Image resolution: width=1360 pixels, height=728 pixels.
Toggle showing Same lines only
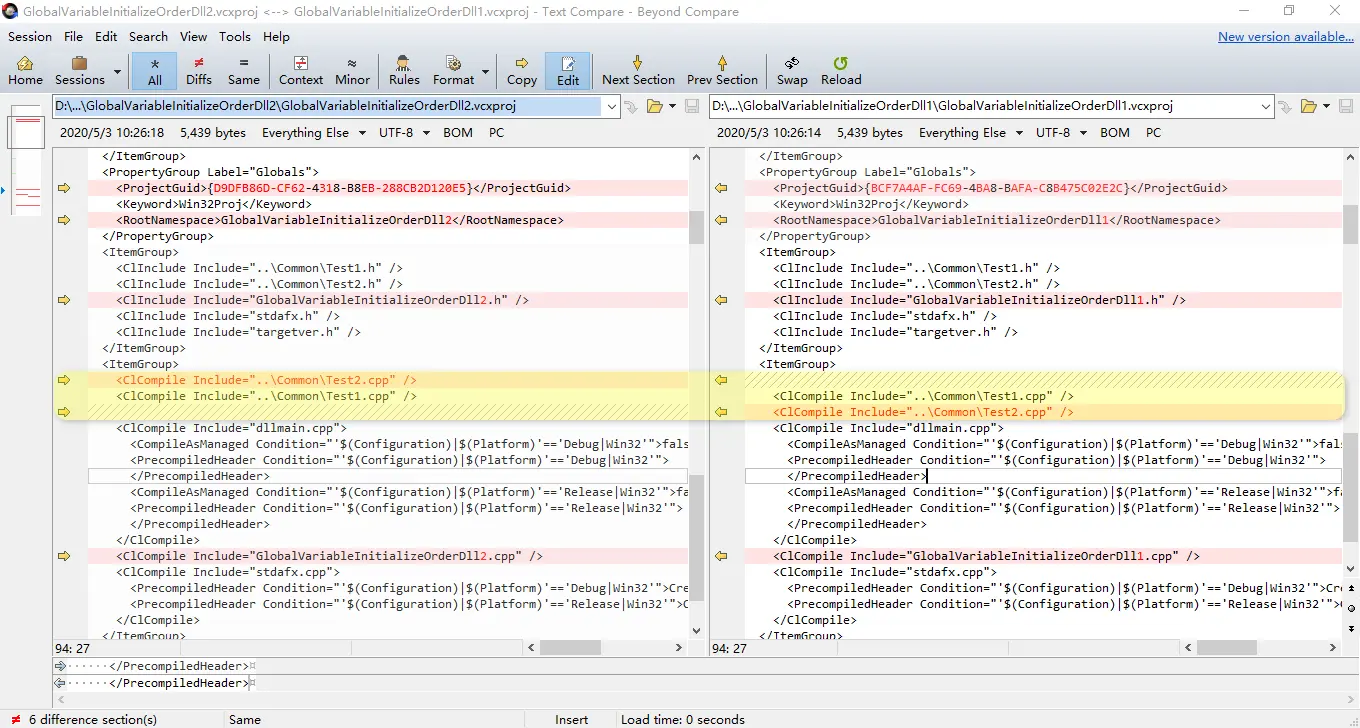pos(244,70)
